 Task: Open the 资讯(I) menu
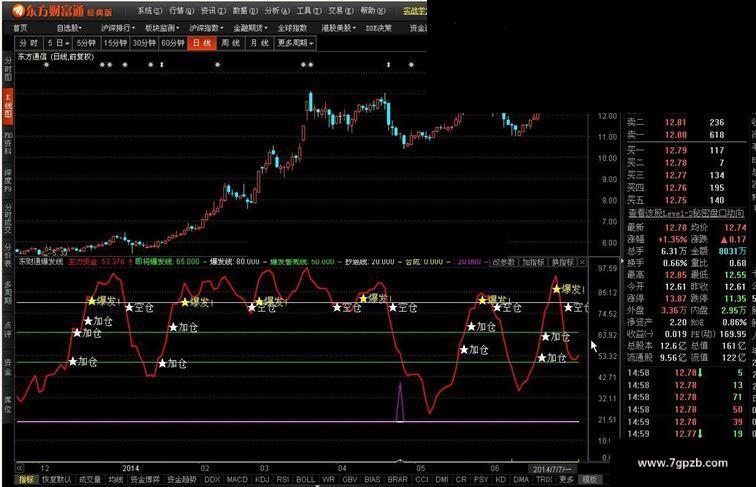click(x=213, y=10)
